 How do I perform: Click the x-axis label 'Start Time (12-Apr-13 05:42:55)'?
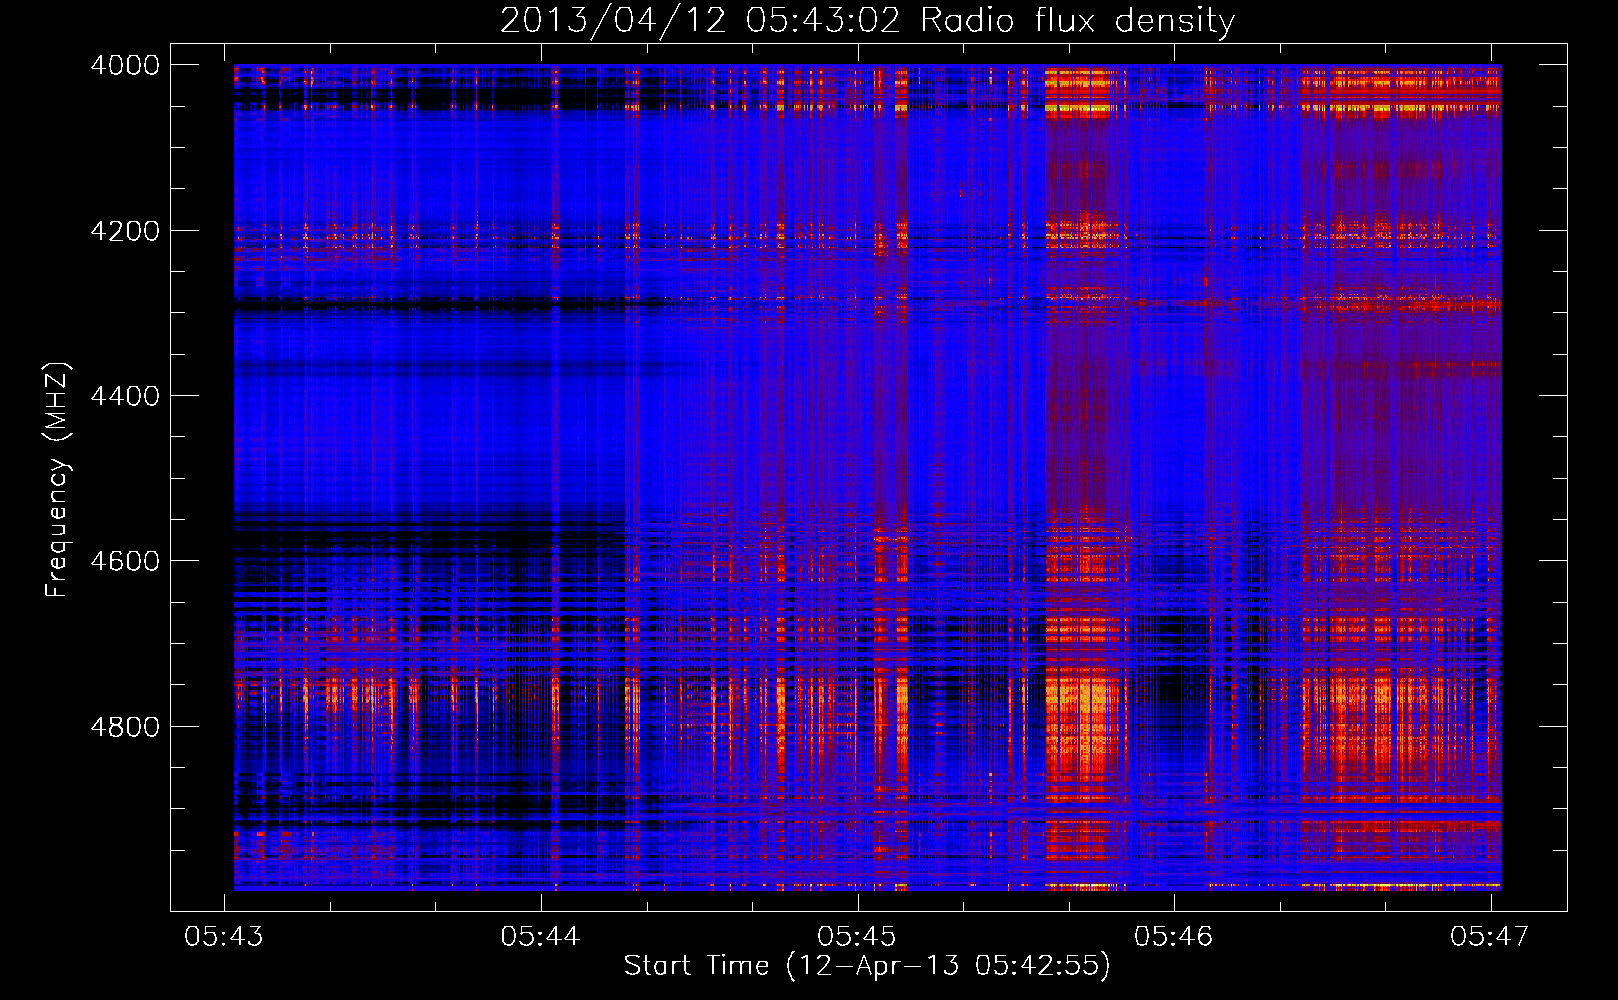coord(867,966)
